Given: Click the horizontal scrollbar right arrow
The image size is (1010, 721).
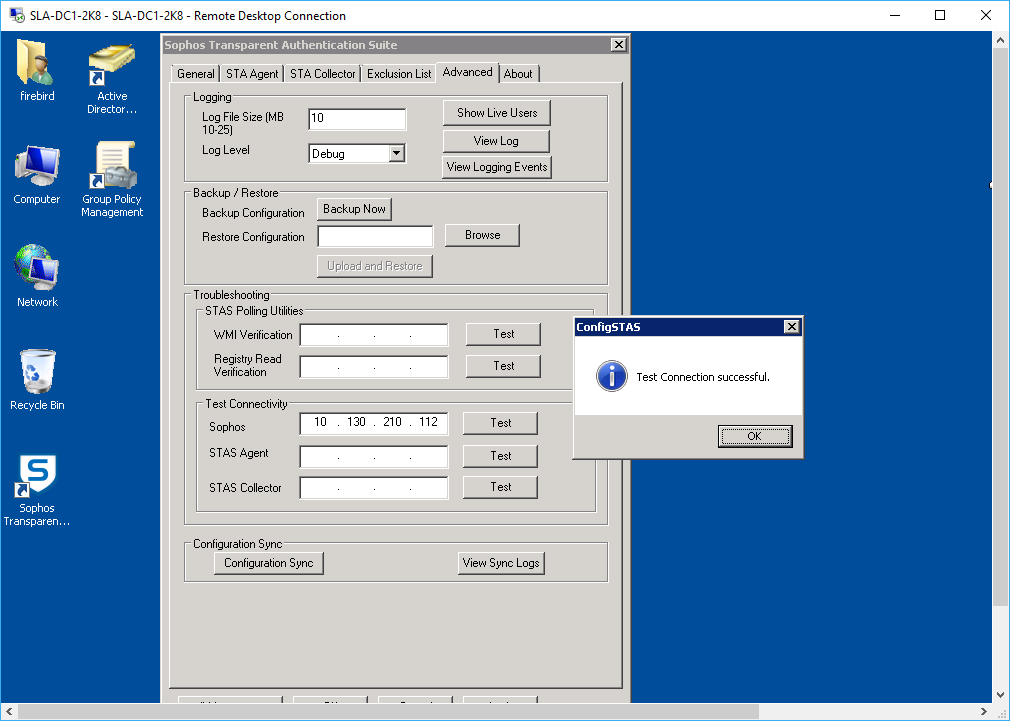Looking at the screenshot, I should click(984, 711).
